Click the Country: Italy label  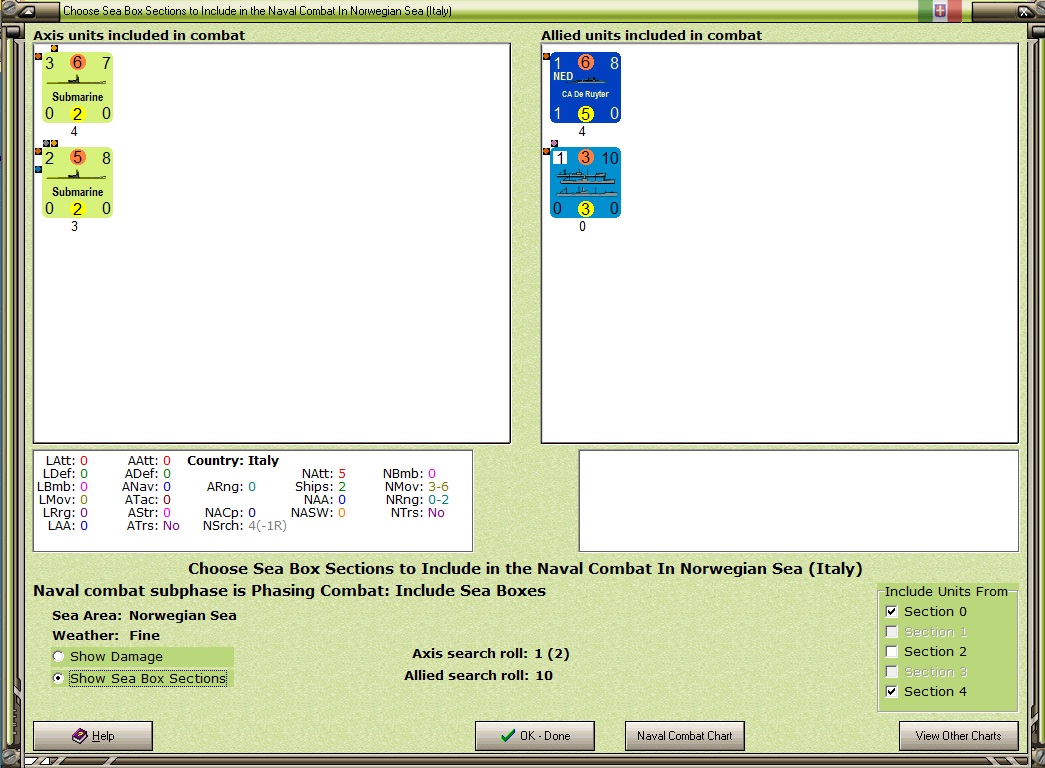(x=233, y=461)
